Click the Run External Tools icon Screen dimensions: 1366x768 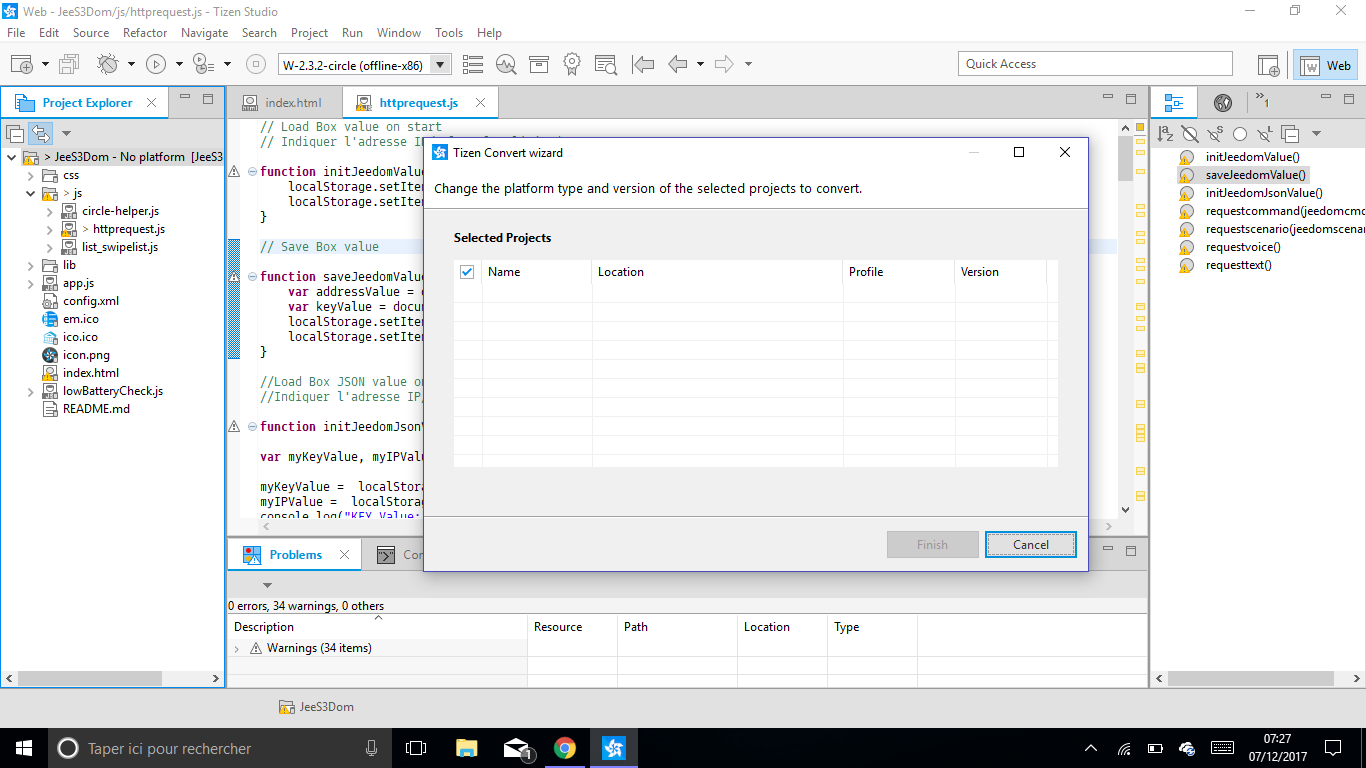click(x=203, y=64)
